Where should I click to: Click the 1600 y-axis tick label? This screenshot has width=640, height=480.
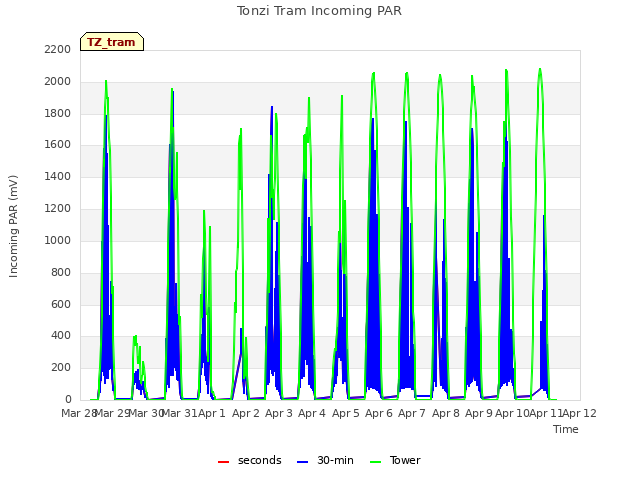point(58,144)
